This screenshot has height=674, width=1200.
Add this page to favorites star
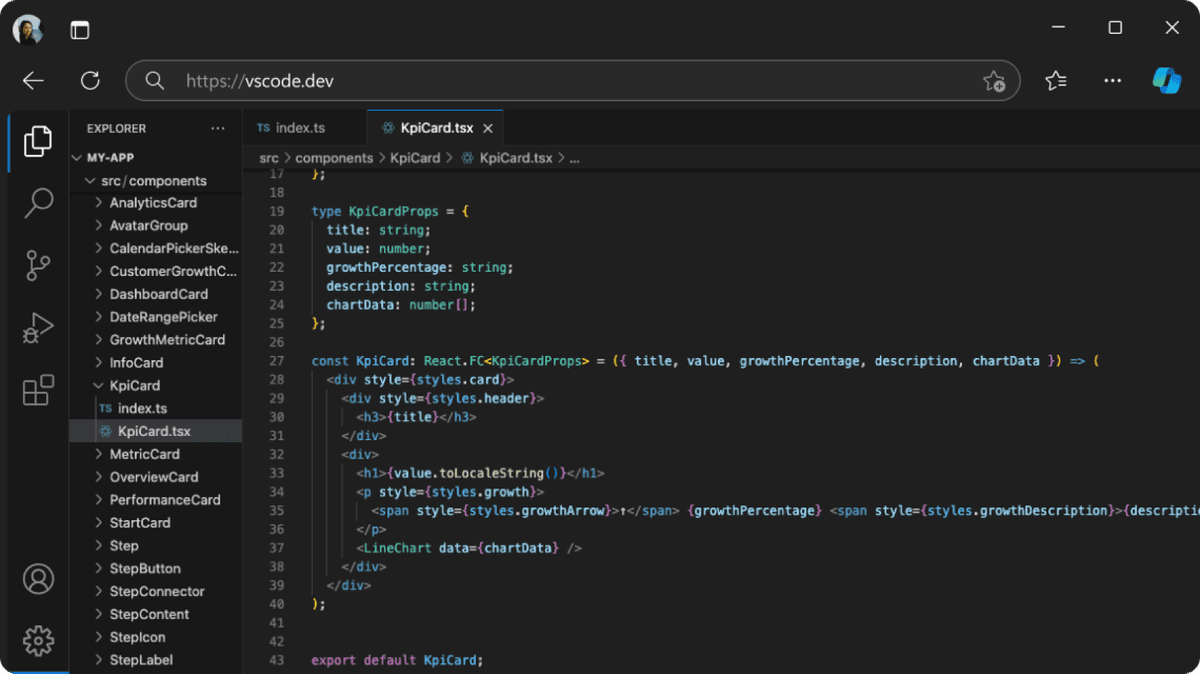pyautogui.click(x=993, y=81)
